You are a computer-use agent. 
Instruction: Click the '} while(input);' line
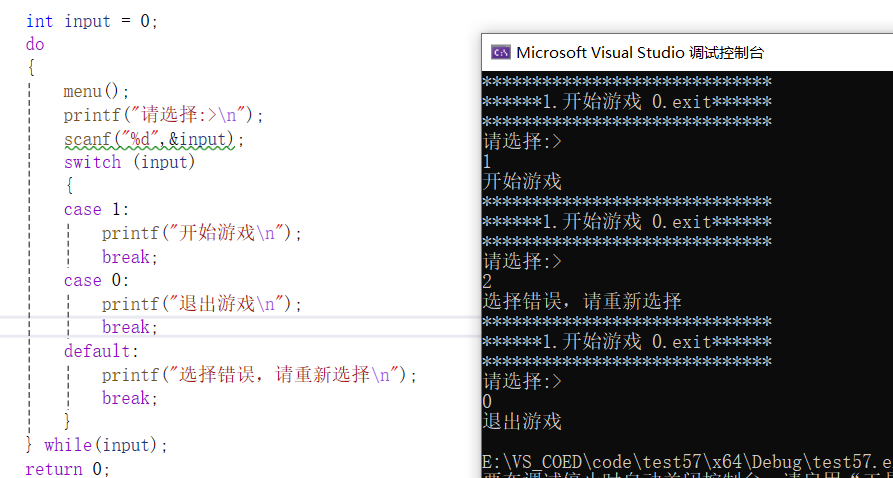[97, 445]
